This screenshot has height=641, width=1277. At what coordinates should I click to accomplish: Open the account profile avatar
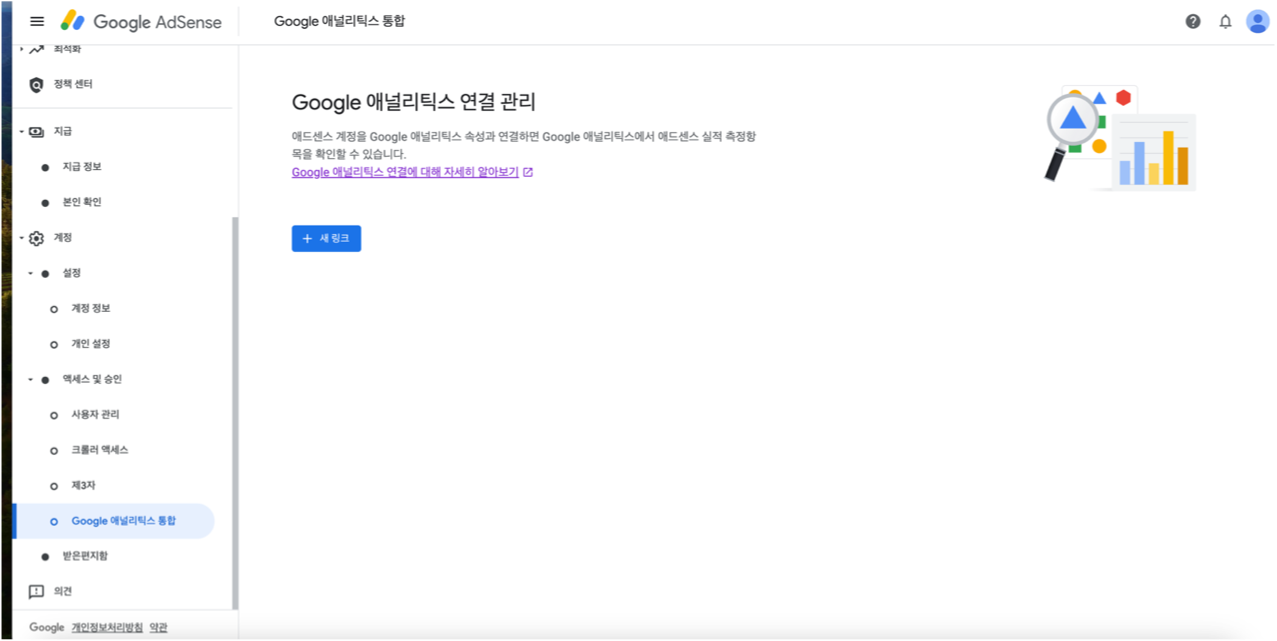pos(1257,21)
